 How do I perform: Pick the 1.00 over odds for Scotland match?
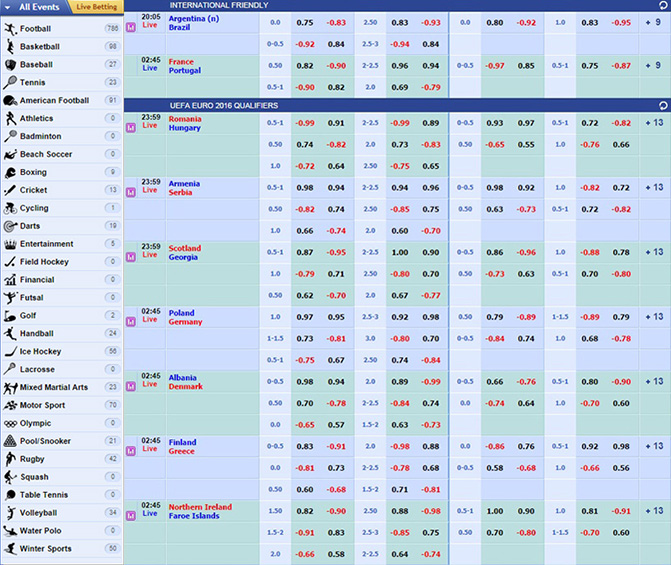coord(400,253)
